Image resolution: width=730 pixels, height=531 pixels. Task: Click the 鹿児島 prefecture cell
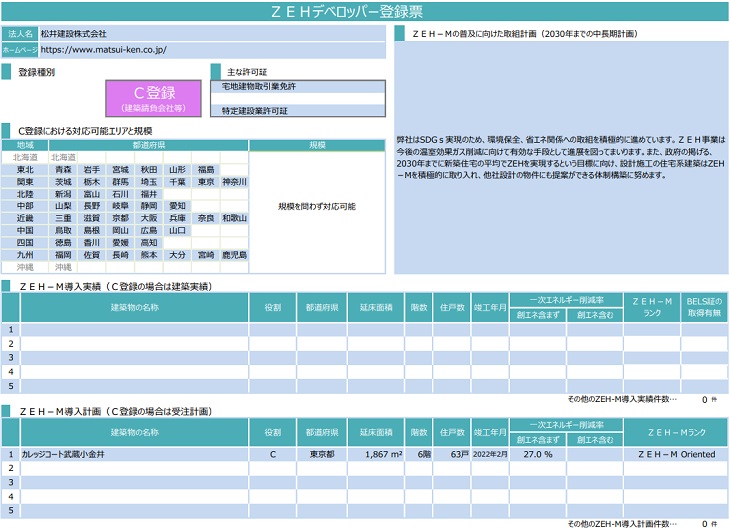click(x=234, y=255)
